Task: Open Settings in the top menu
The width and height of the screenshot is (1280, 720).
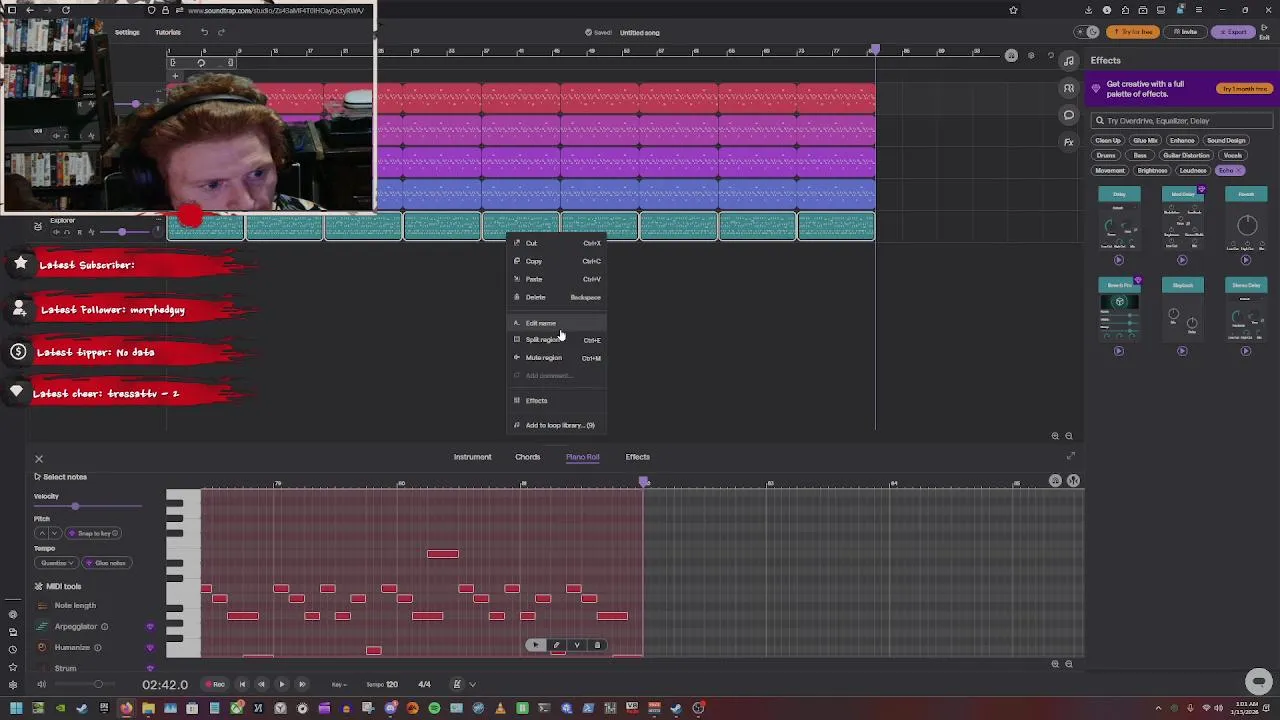Action: coord(127,32)
